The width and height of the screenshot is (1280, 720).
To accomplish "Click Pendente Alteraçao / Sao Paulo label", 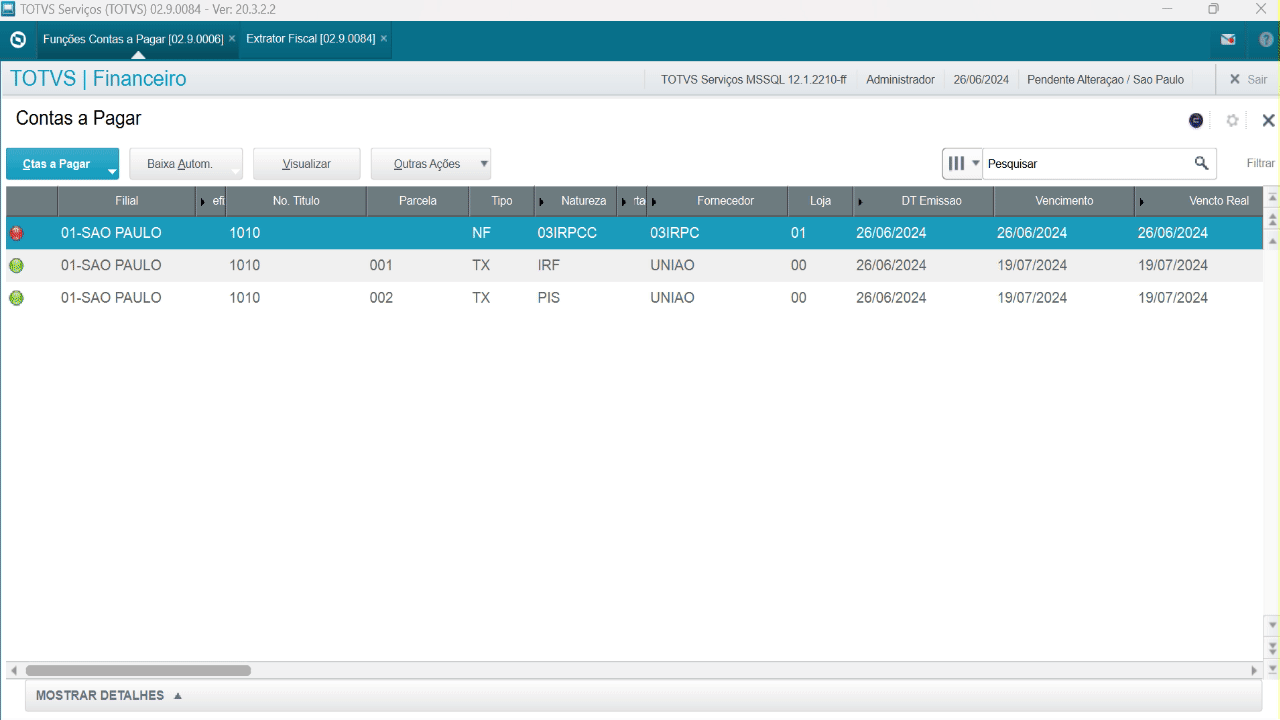I will tap(1105, 79).
